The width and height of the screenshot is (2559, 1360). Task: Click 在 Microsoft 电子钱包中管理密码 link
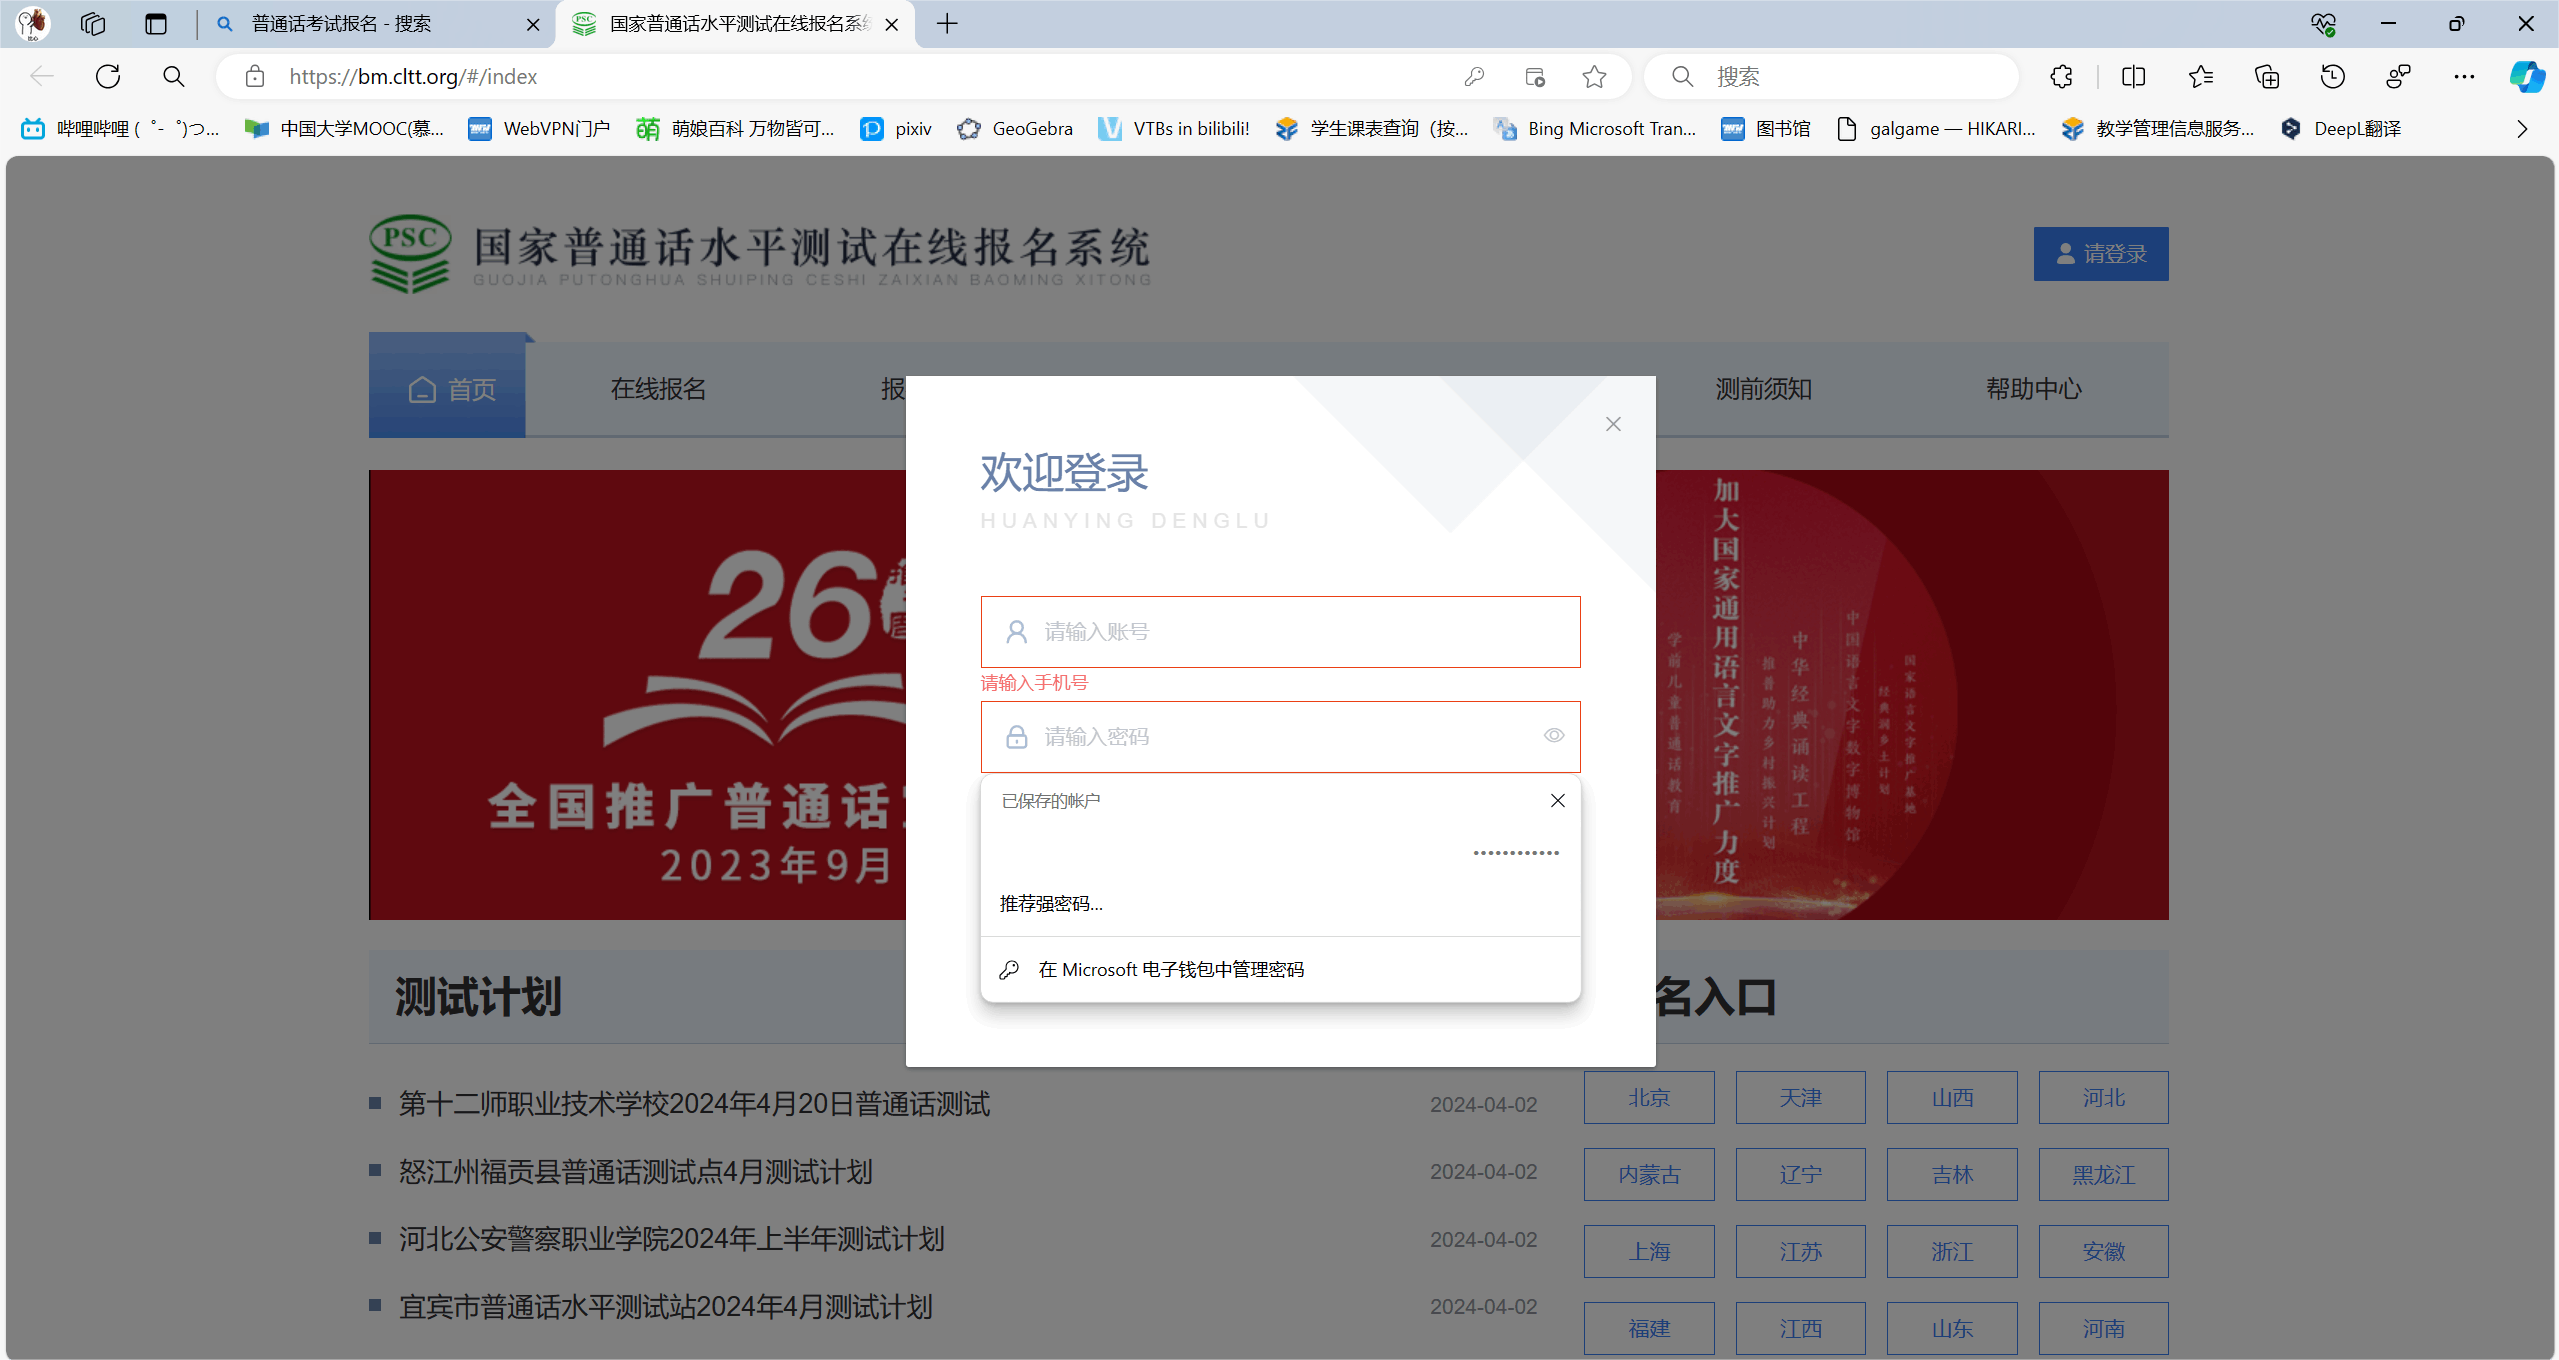pos(1170,970)
